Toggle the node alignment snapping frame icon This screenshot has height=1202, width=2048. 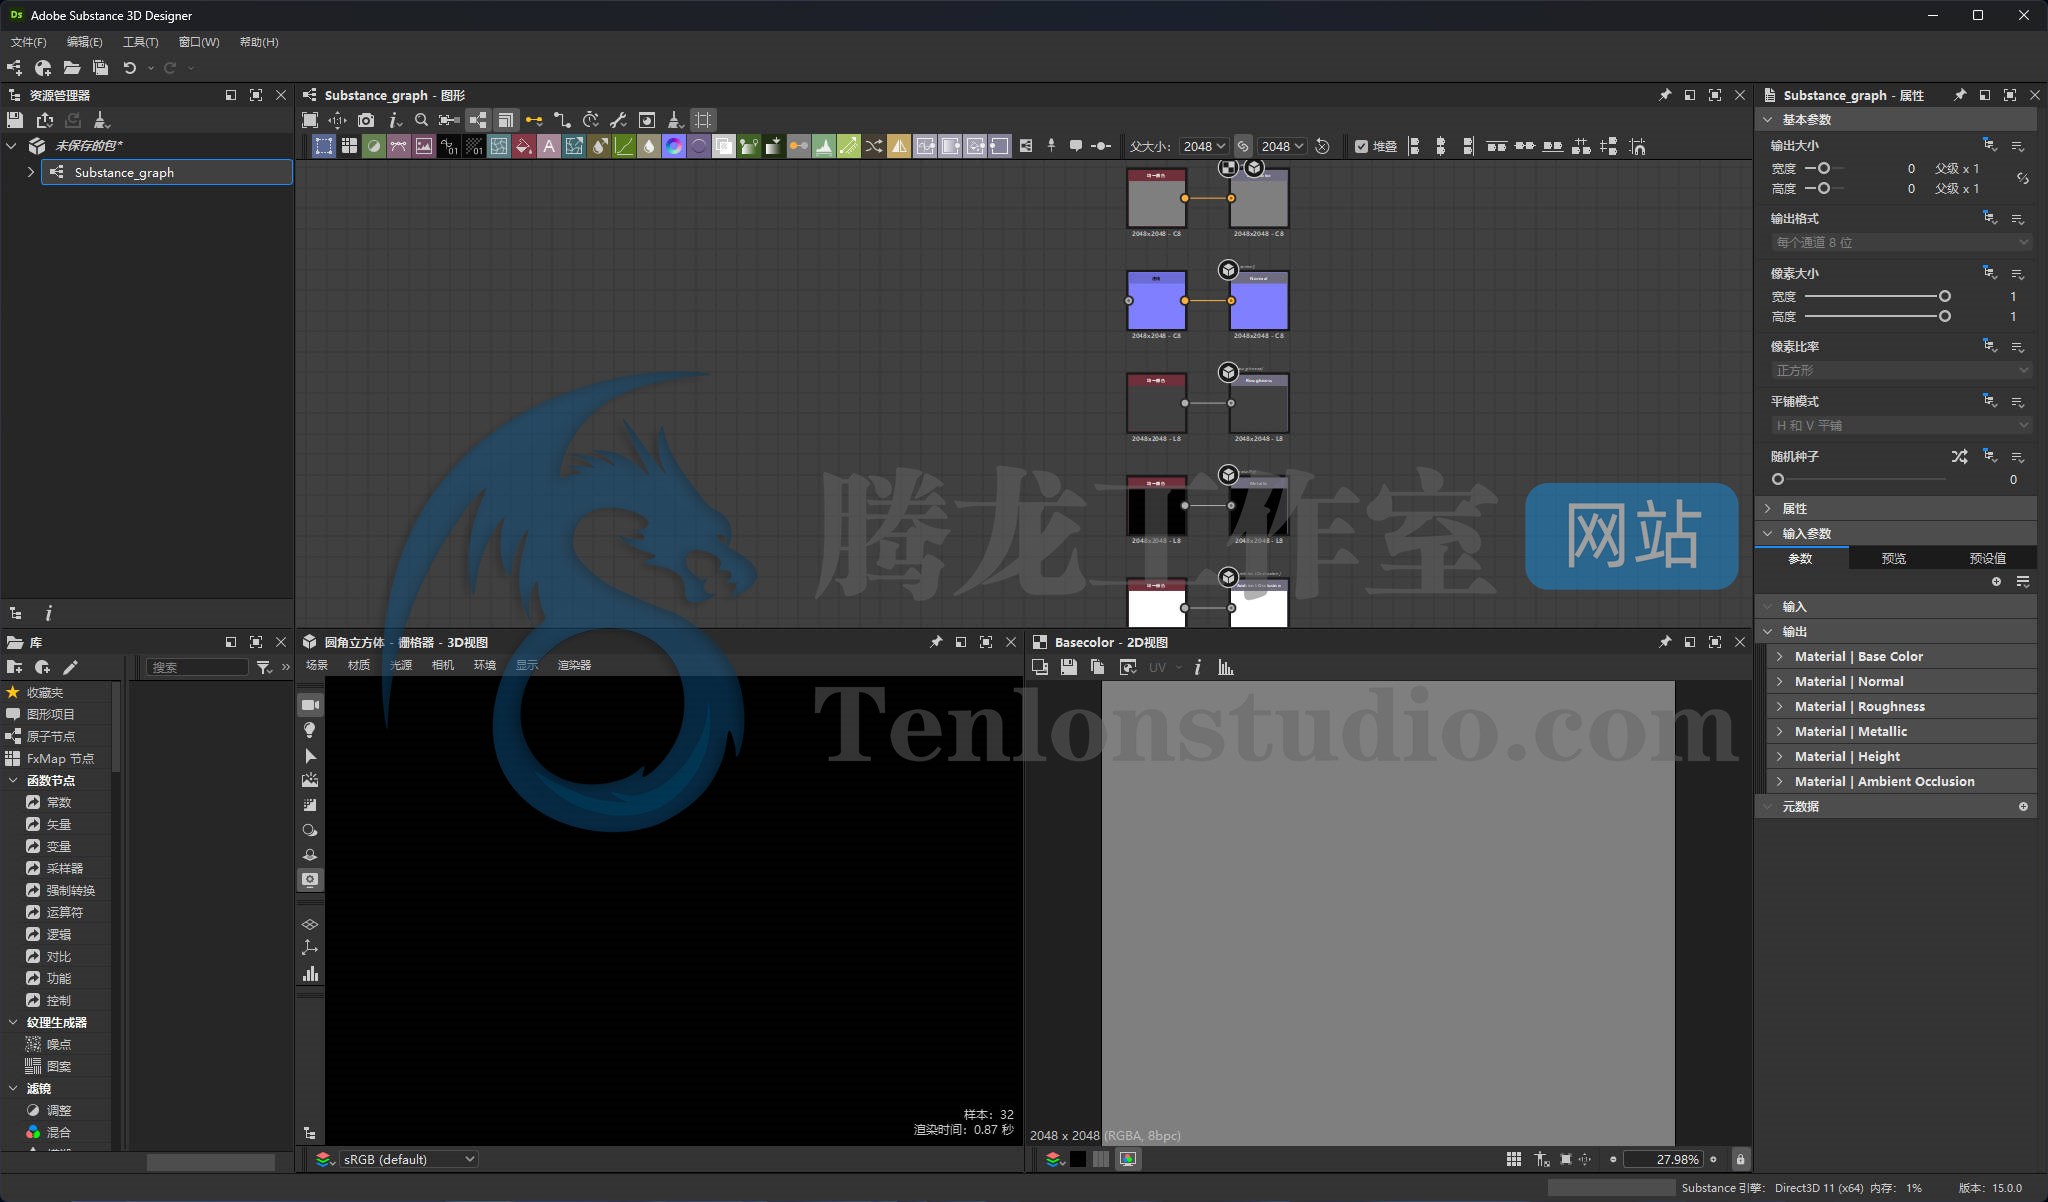click(x=703, y=120)
